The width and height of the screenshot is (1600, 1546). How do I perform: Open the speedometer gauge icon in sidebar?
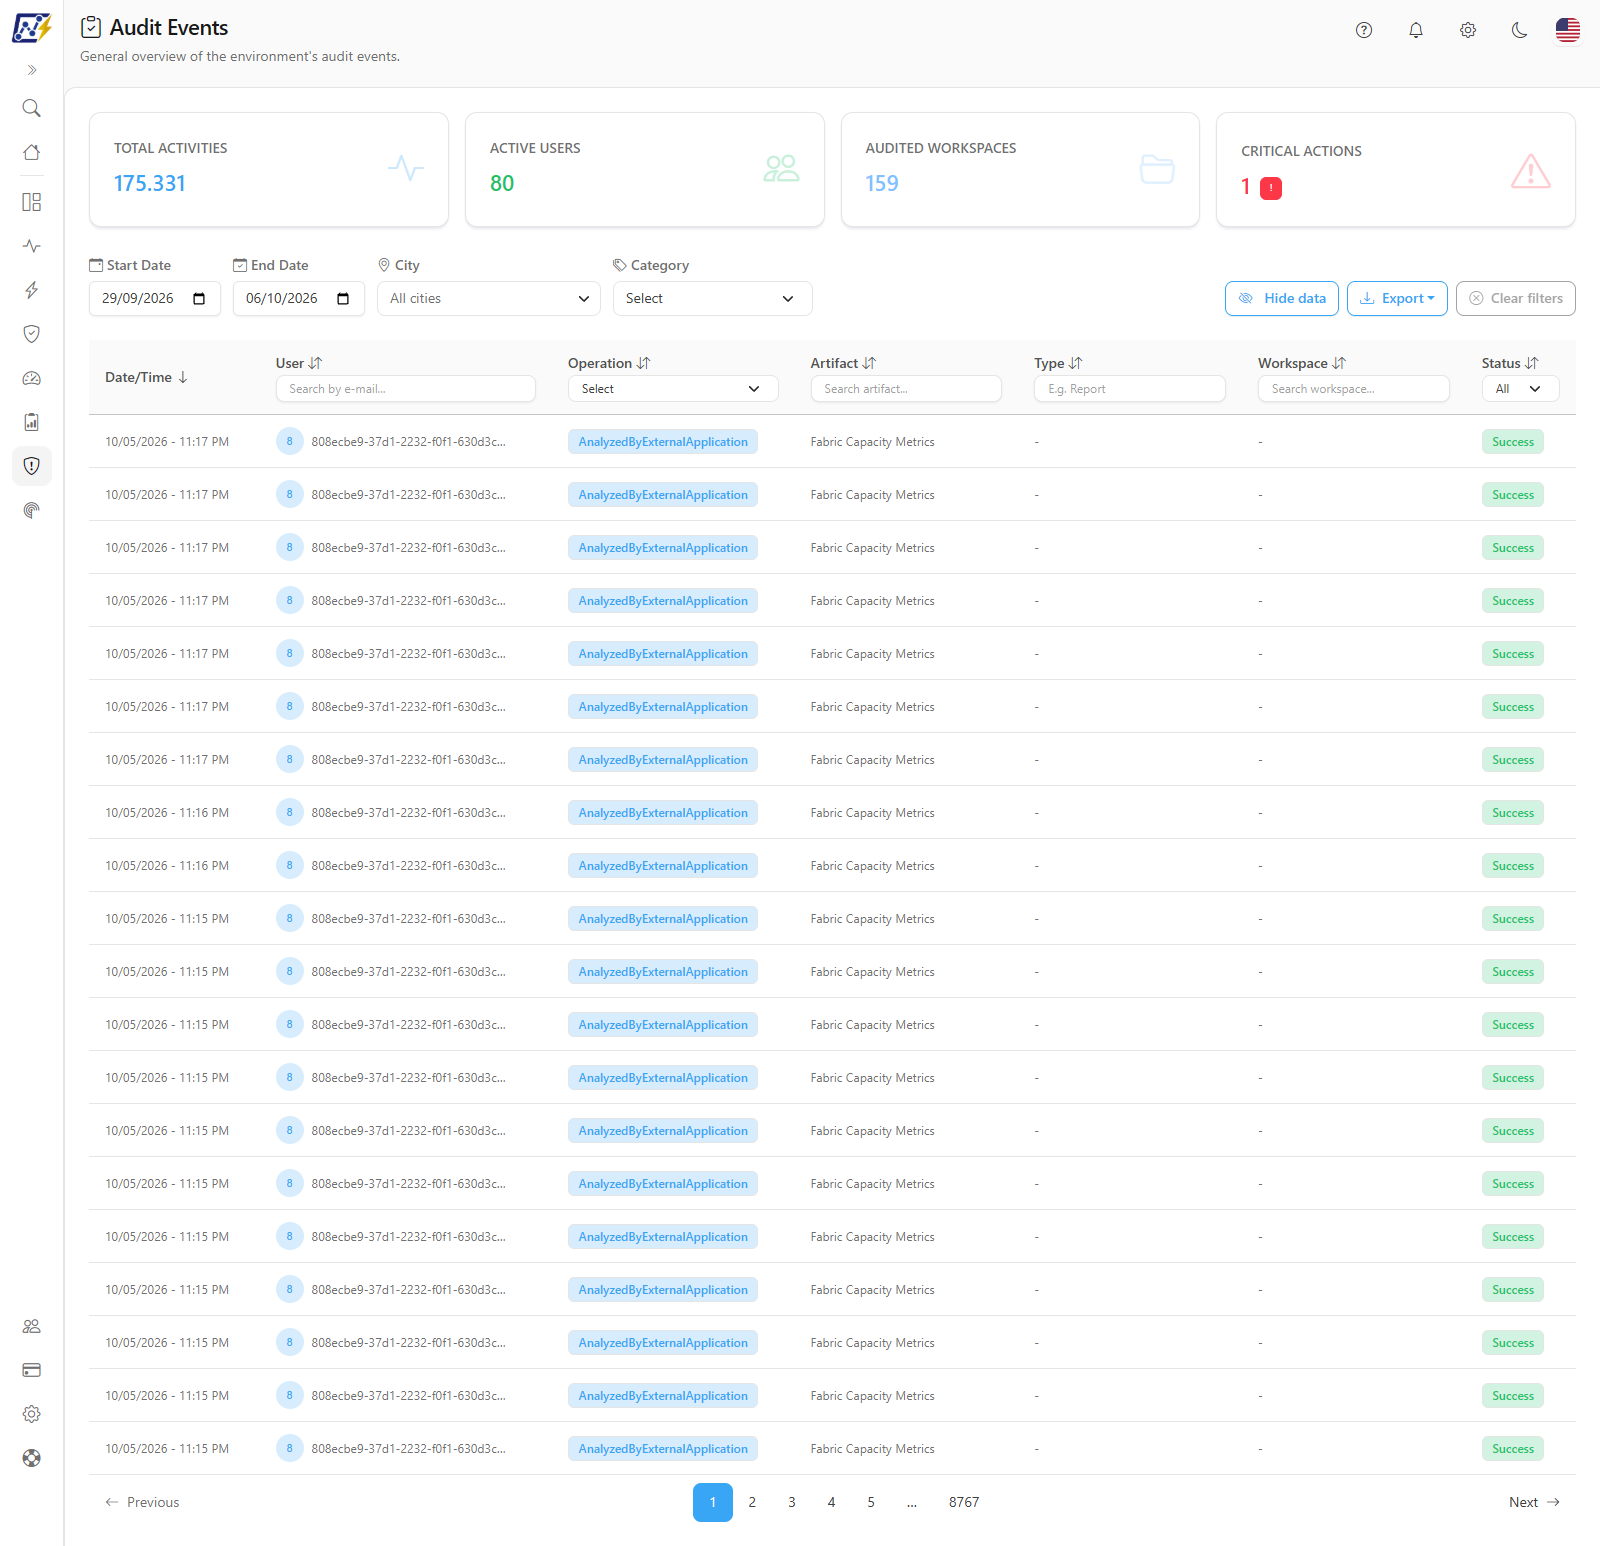pyautogui.click(x=32, y=378)
